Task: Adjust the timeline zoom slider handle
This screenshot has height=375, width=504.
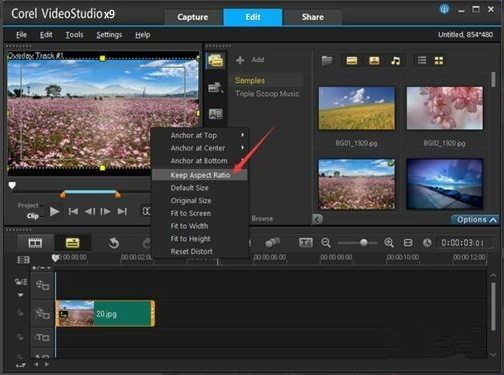Action: [364, 243]
